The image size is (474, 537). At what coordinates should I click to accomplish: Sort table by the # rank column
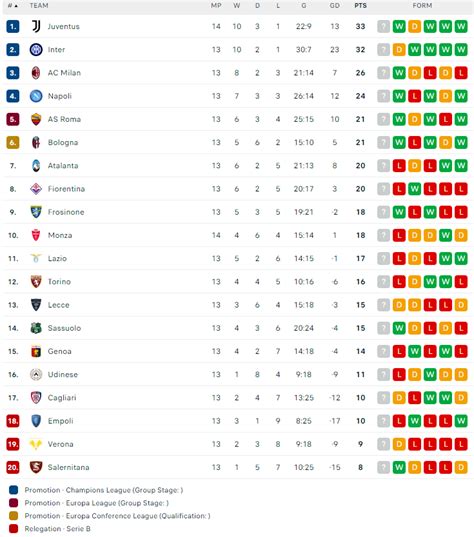(x=13, y=6)
